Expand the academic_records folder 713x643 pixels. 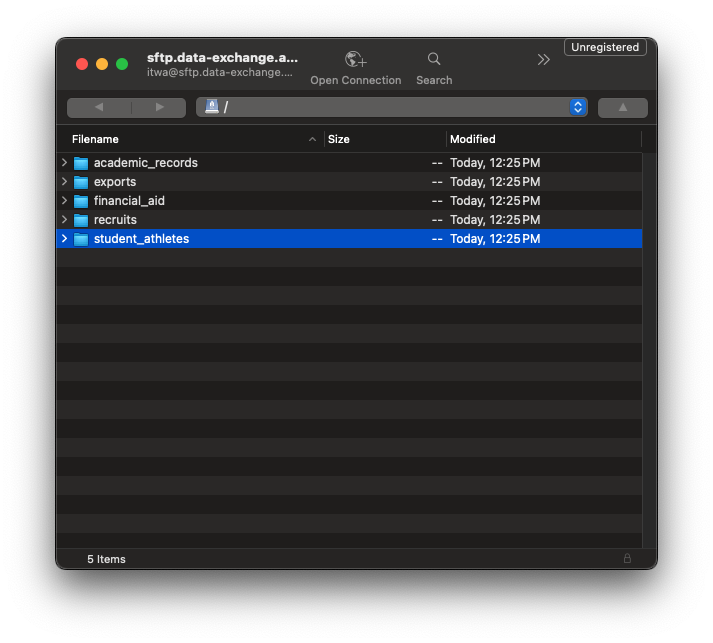pos(65,162)
